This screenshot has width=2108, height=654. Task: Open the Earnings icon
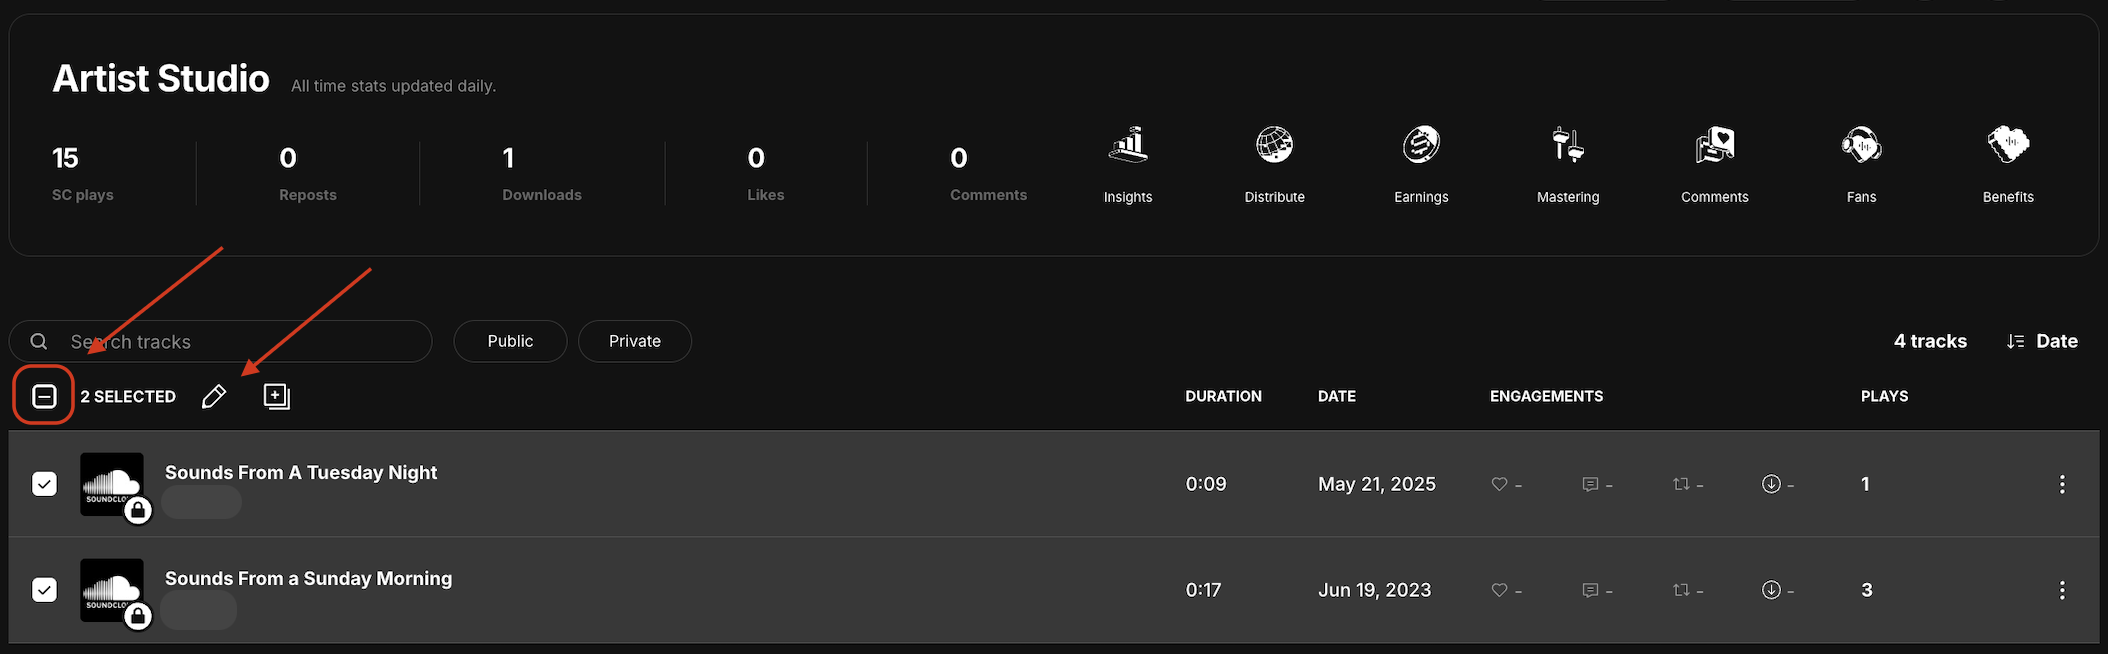click(1421, 146)
